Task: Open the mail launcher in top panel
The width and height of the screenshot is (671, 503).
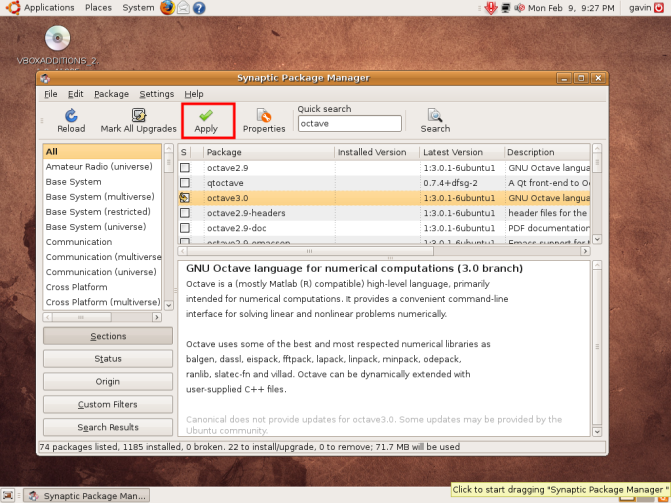Action: (183, 8)
